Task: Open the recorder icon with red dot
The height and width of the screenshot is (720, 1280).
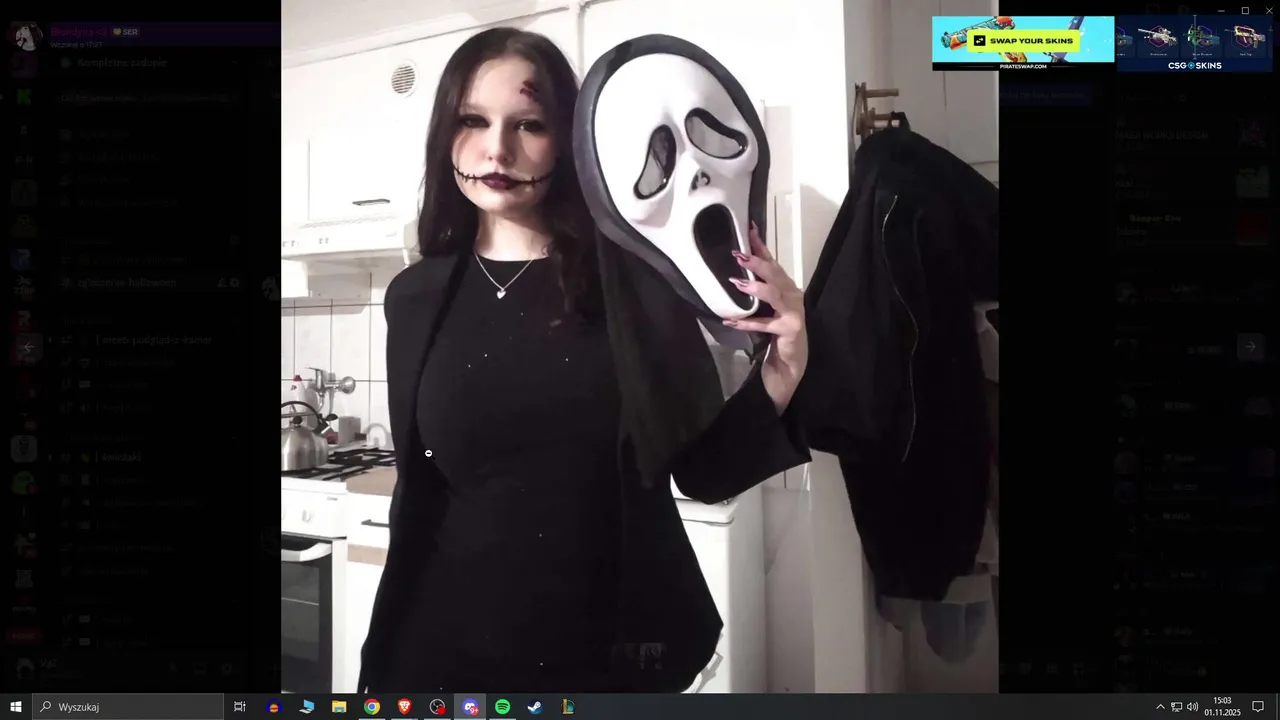Action: (437, 706)
